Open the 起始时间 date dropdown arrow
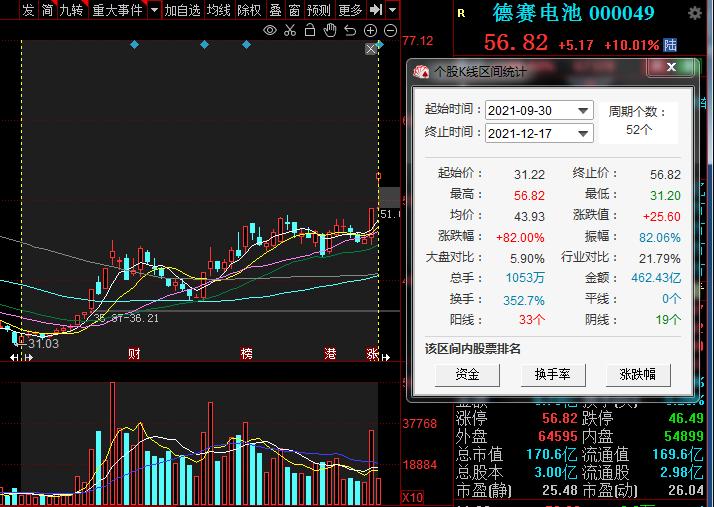The image size is (714, 507). pyautogui.click(x=583, y=110)
